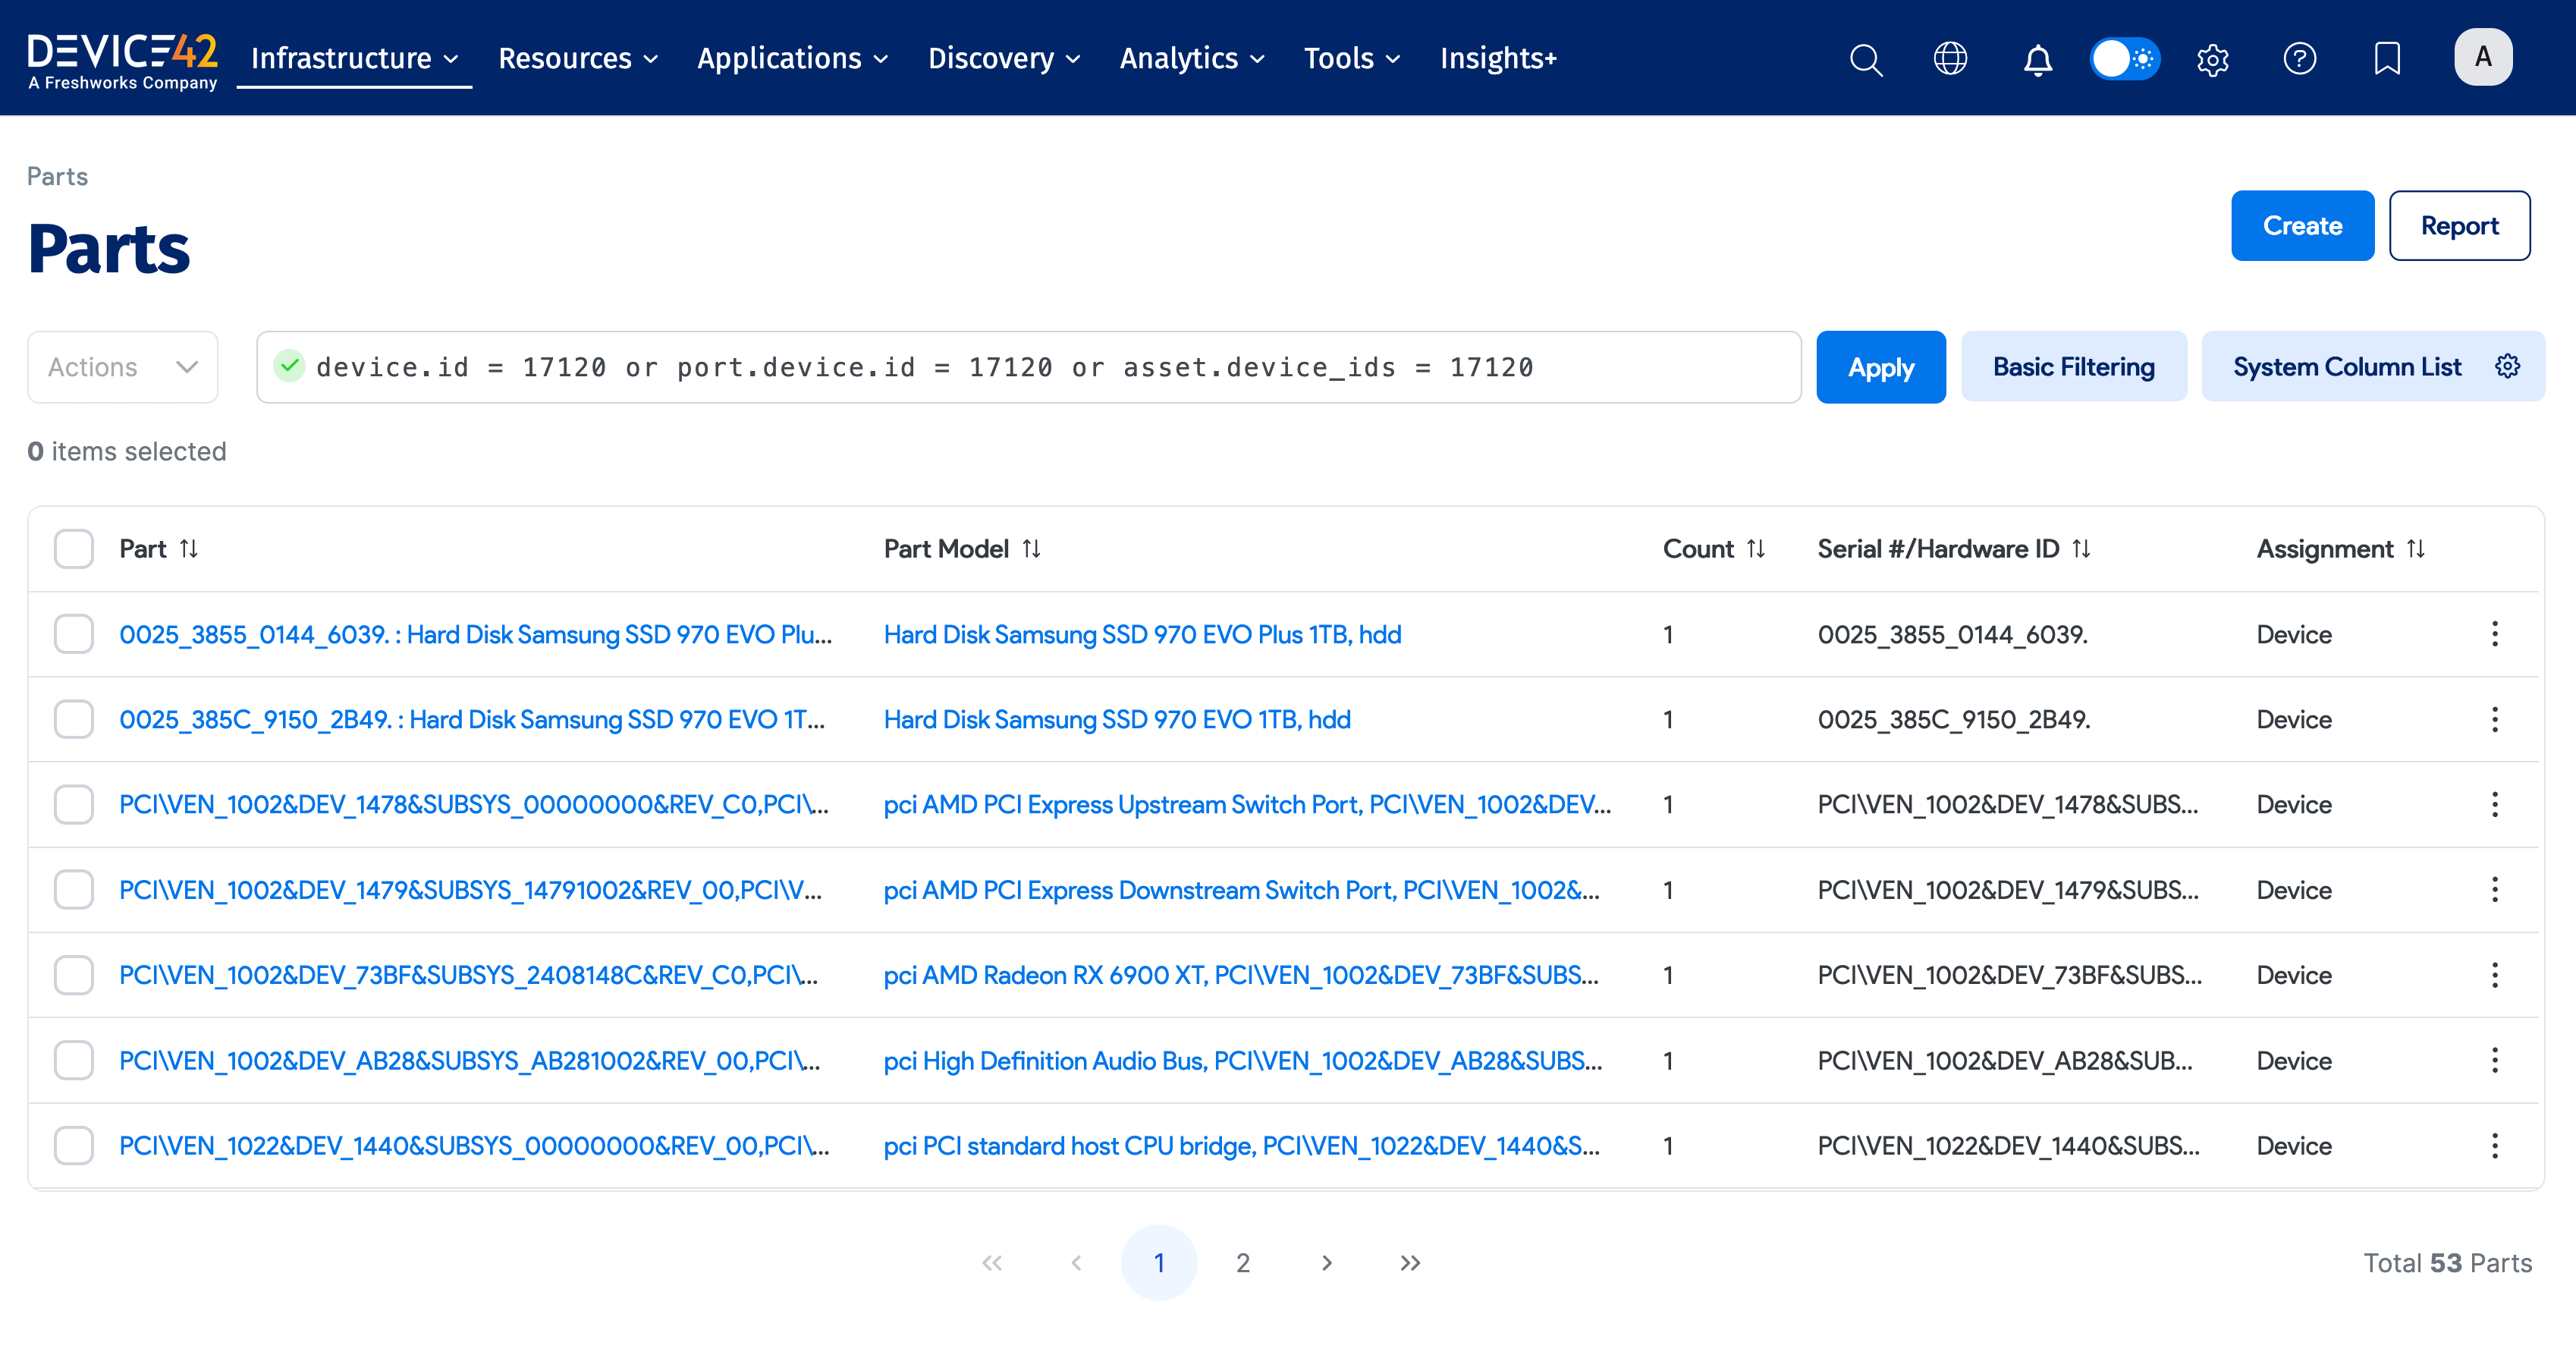The width and height of the screenshot is (2576, 1361).
Task: Click the globe language icon
Action: coord(1950,59)
